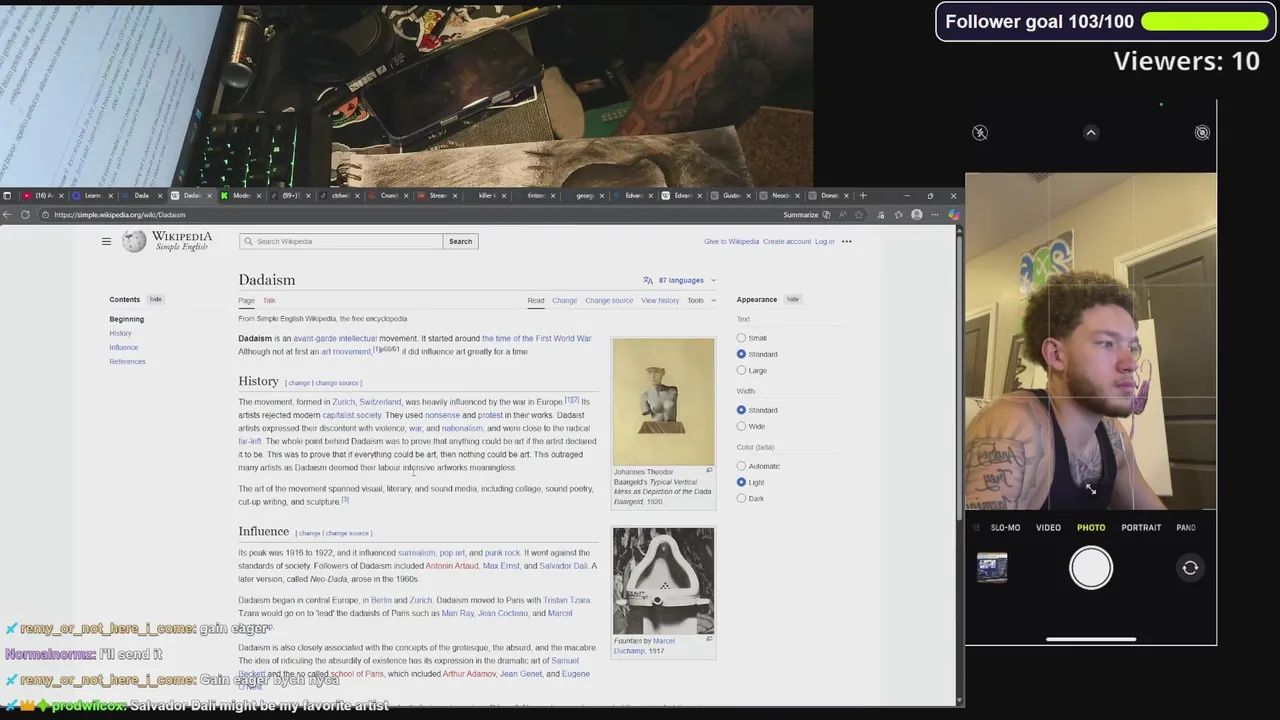Select Large text size
The width and height of the screenshot is (1280, 720).
point(741,370)
